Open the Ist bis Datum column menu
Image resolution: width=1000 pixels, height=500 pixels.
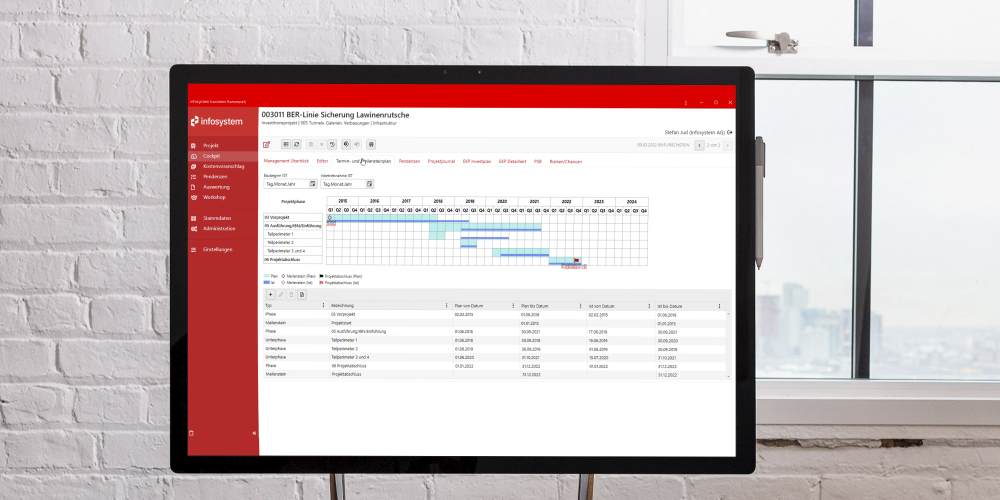(x=720, y=306)
